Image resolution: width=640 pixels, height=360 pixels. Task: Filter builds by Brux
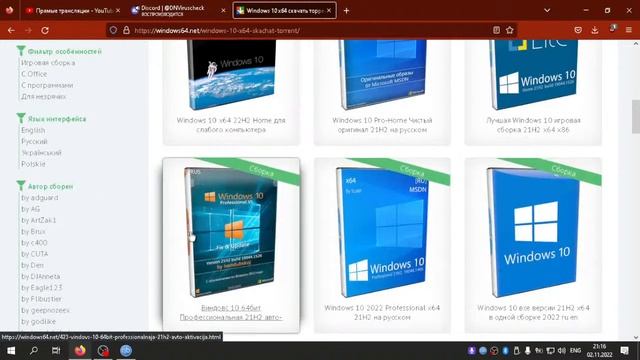click(33, 231)
